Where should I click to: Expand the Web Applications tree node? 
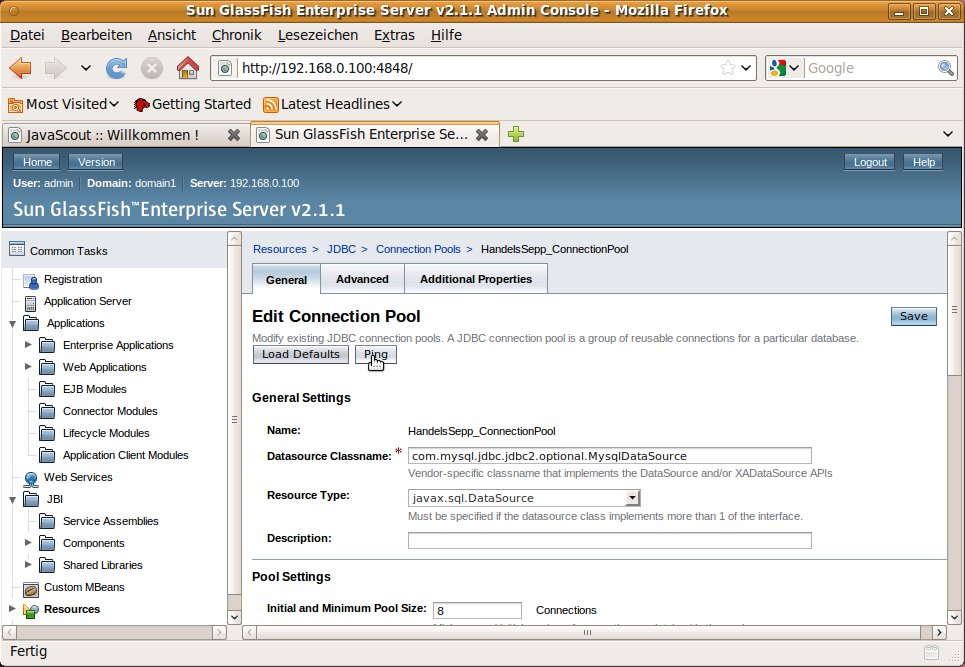pos(28,367)
